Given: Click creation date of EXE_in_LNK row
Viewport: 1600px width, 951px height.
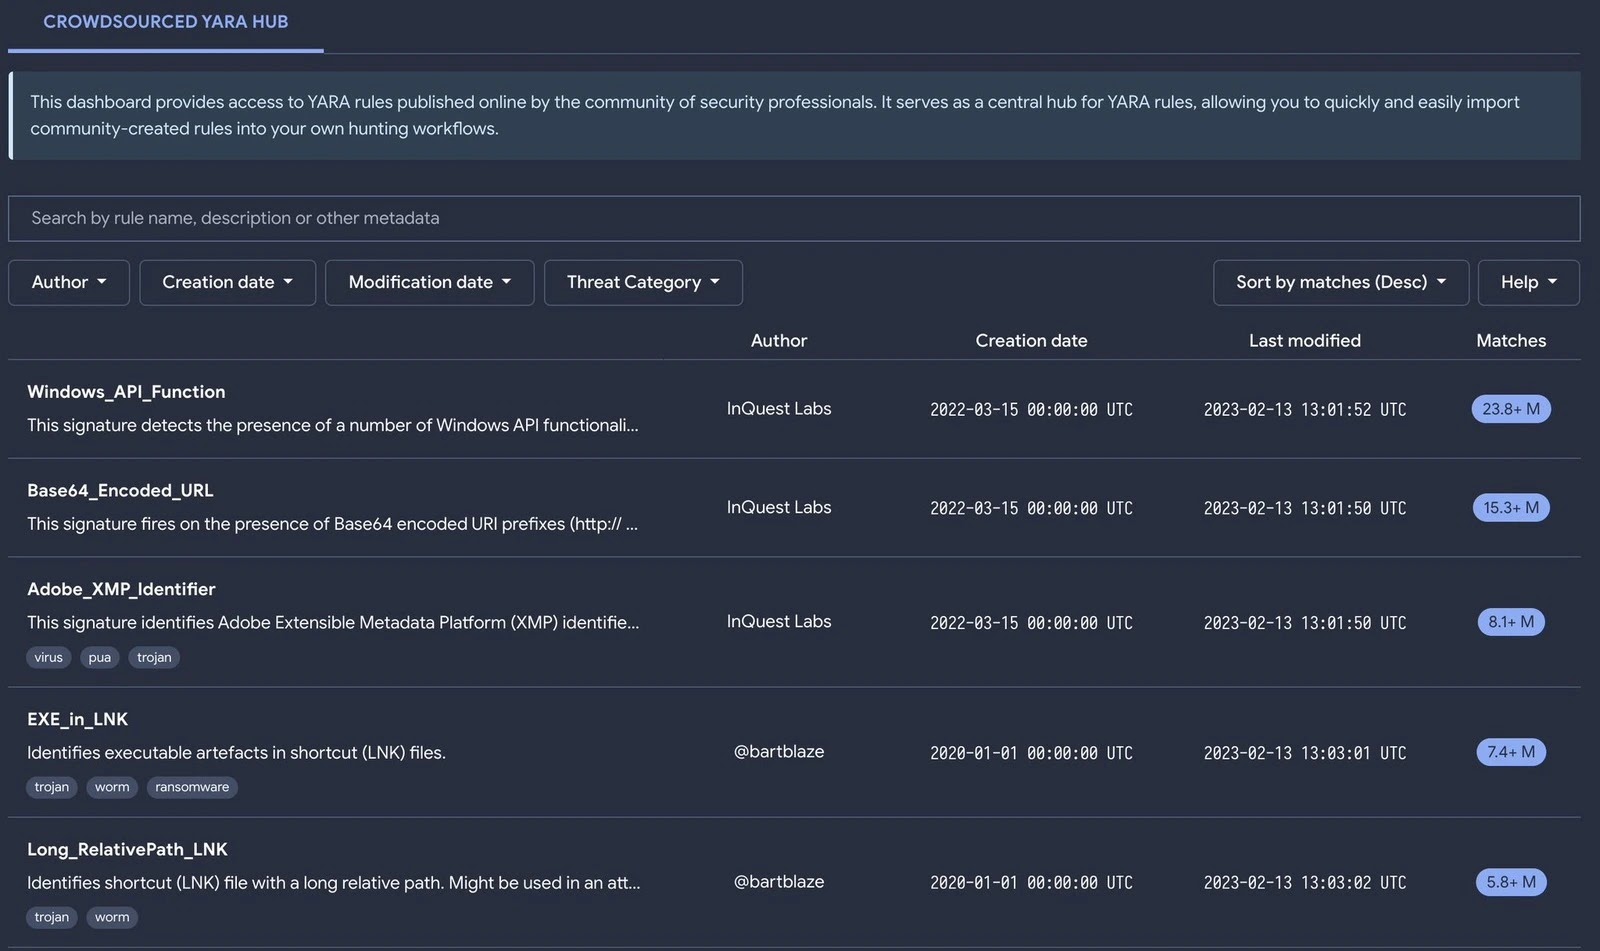Looking at the screenshot, I should (1031, 753).
